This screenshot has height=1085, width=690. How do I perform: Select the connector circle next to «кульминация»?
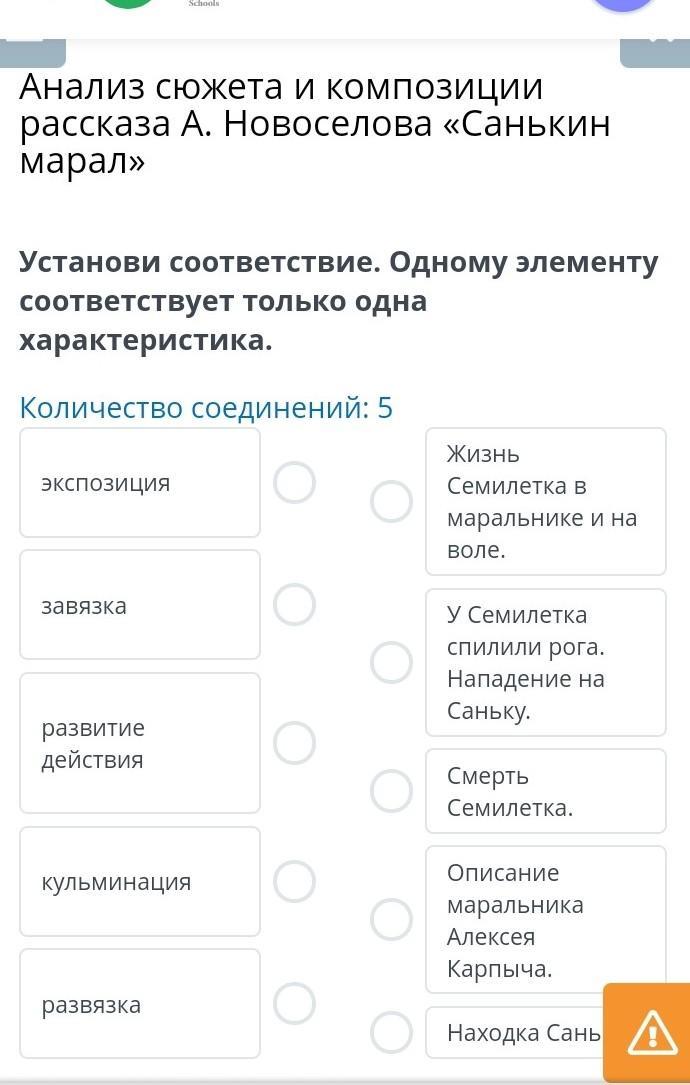point(295,881)
